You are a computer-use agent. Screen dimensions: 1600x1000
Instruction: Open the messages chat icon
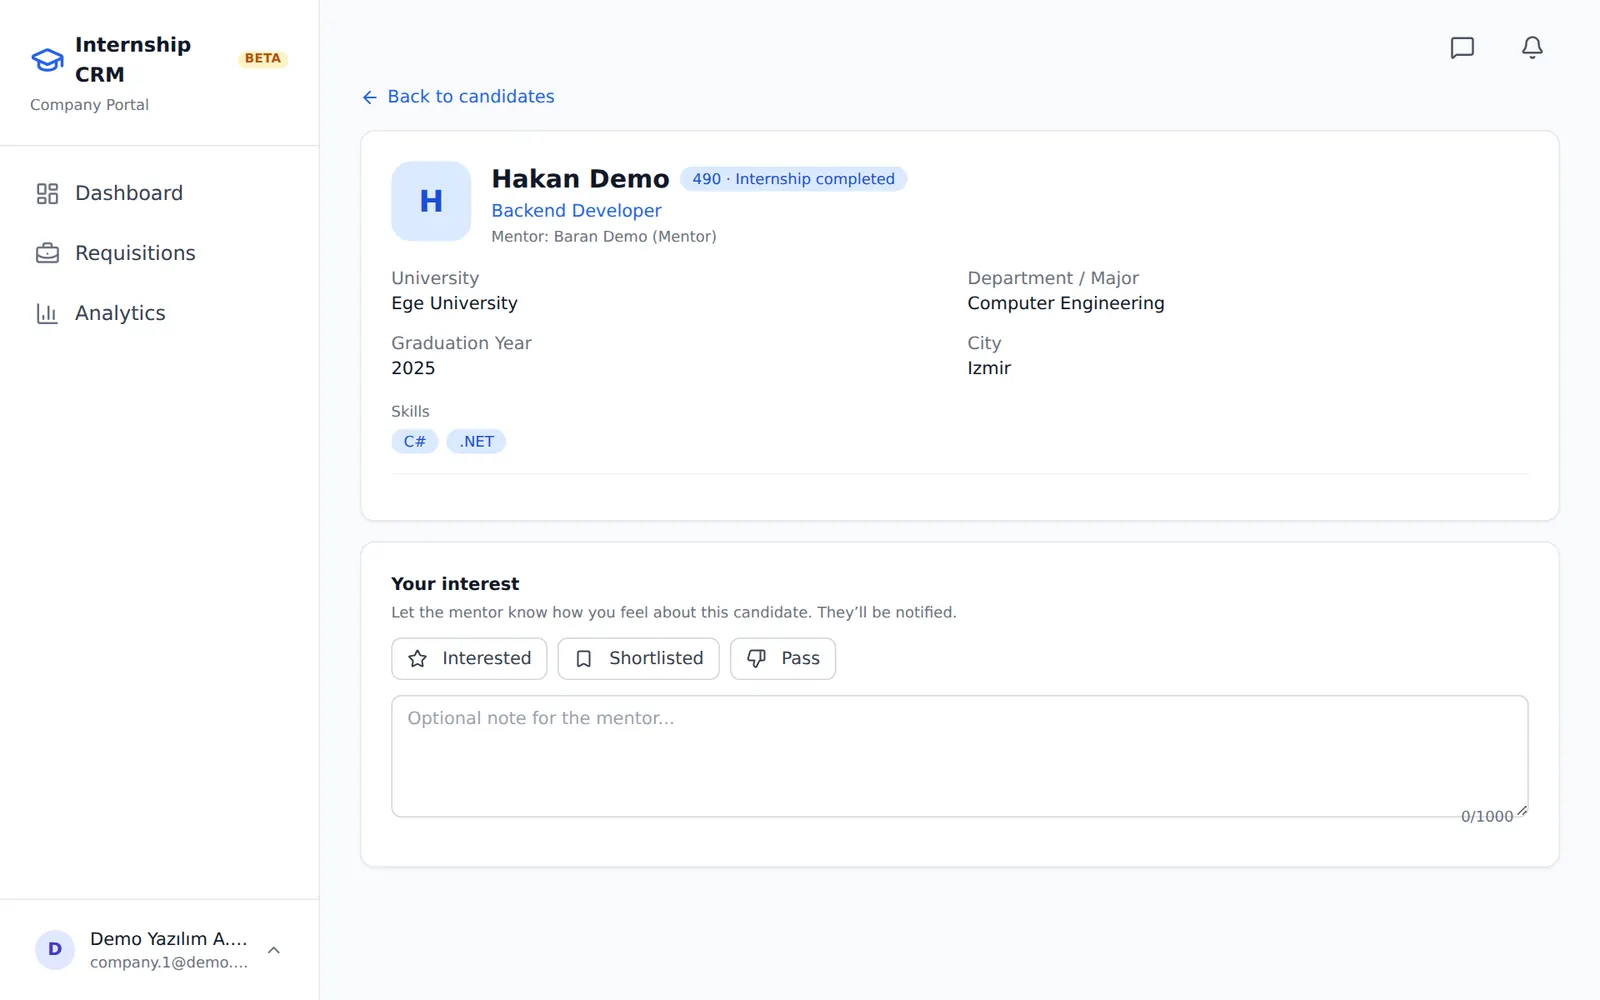pos(1462,48)
